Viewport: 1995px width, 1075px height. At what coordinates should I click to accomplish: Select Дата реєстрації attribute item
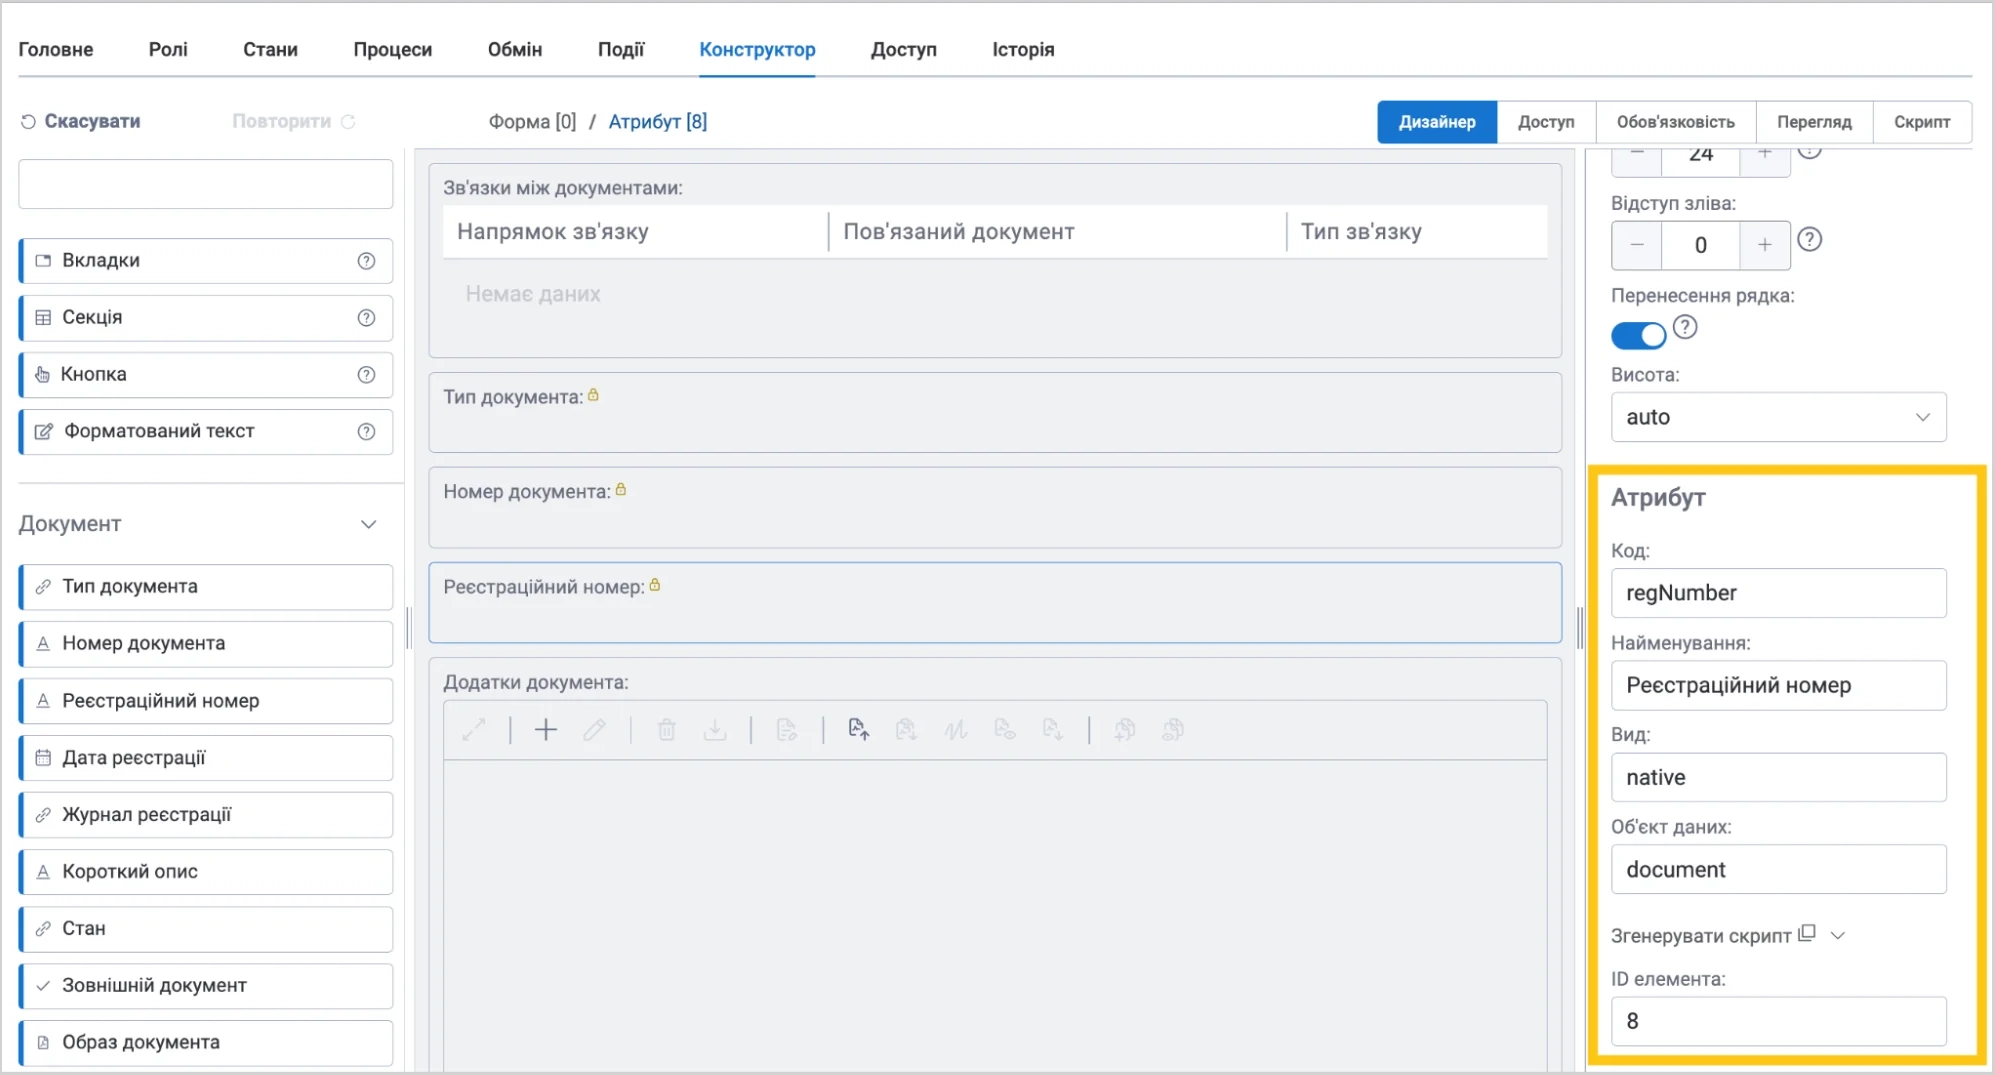pos(206,758)
